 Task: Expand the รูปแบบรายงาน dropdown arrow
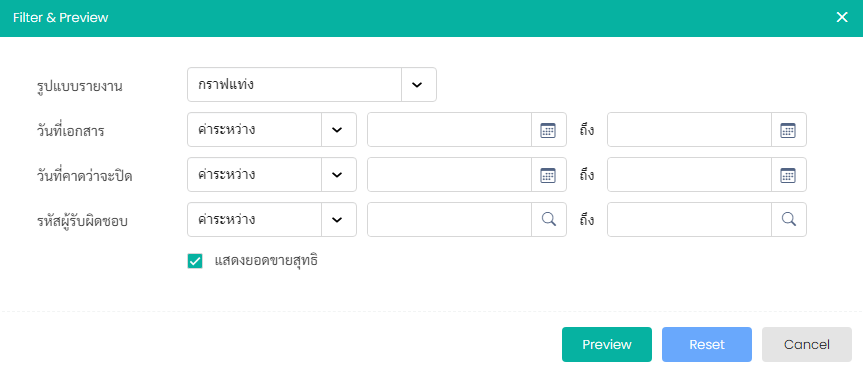pos(418,85)
